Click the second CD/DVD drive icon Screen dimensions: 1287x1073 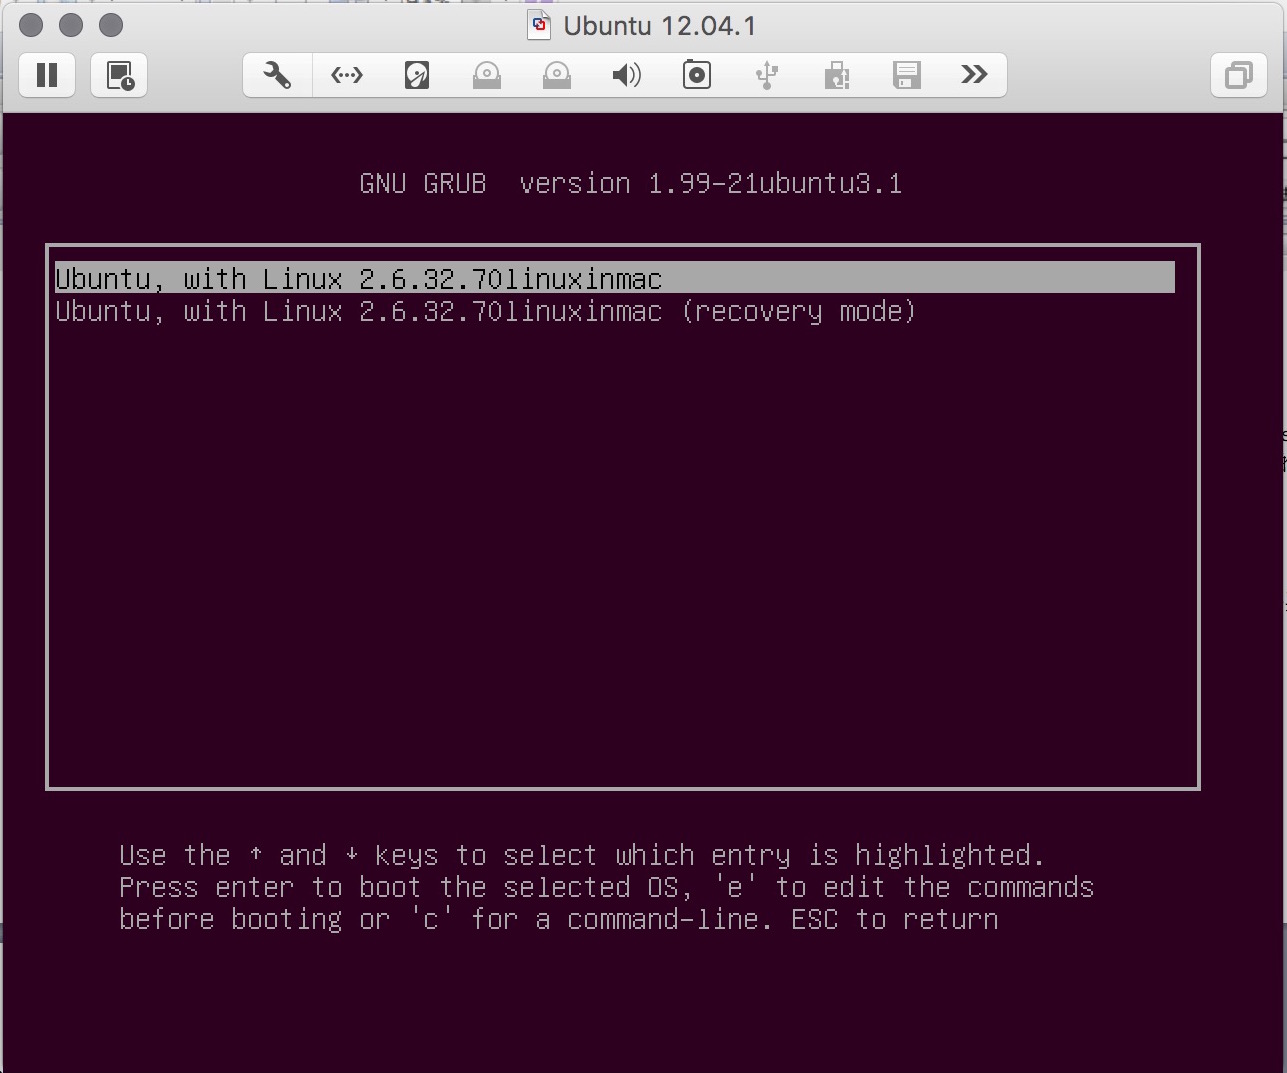coord(557,75)
